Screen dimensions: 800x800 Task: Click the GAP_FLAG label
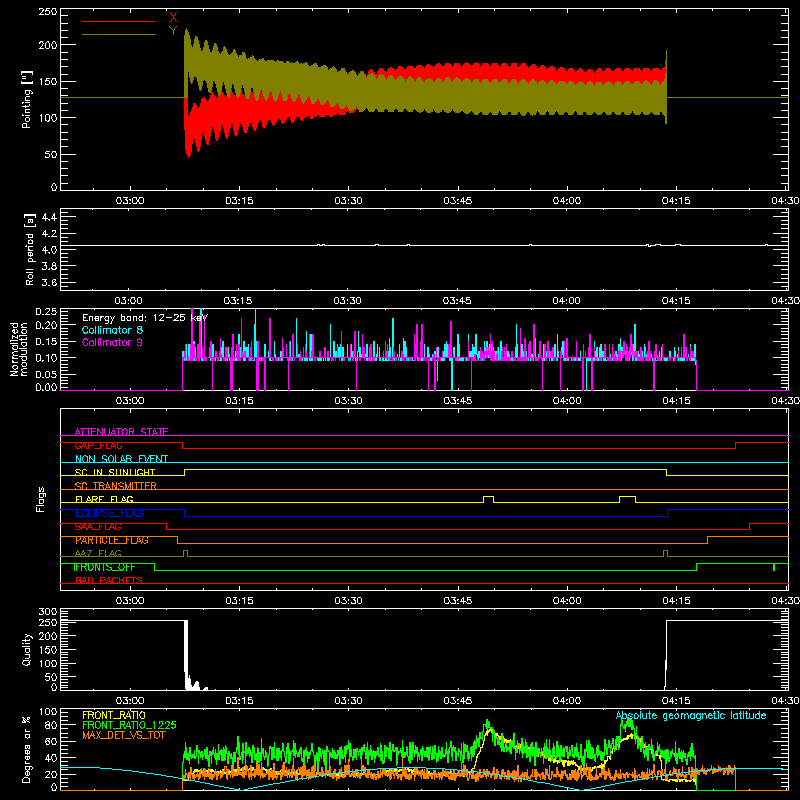coord(98,445)
